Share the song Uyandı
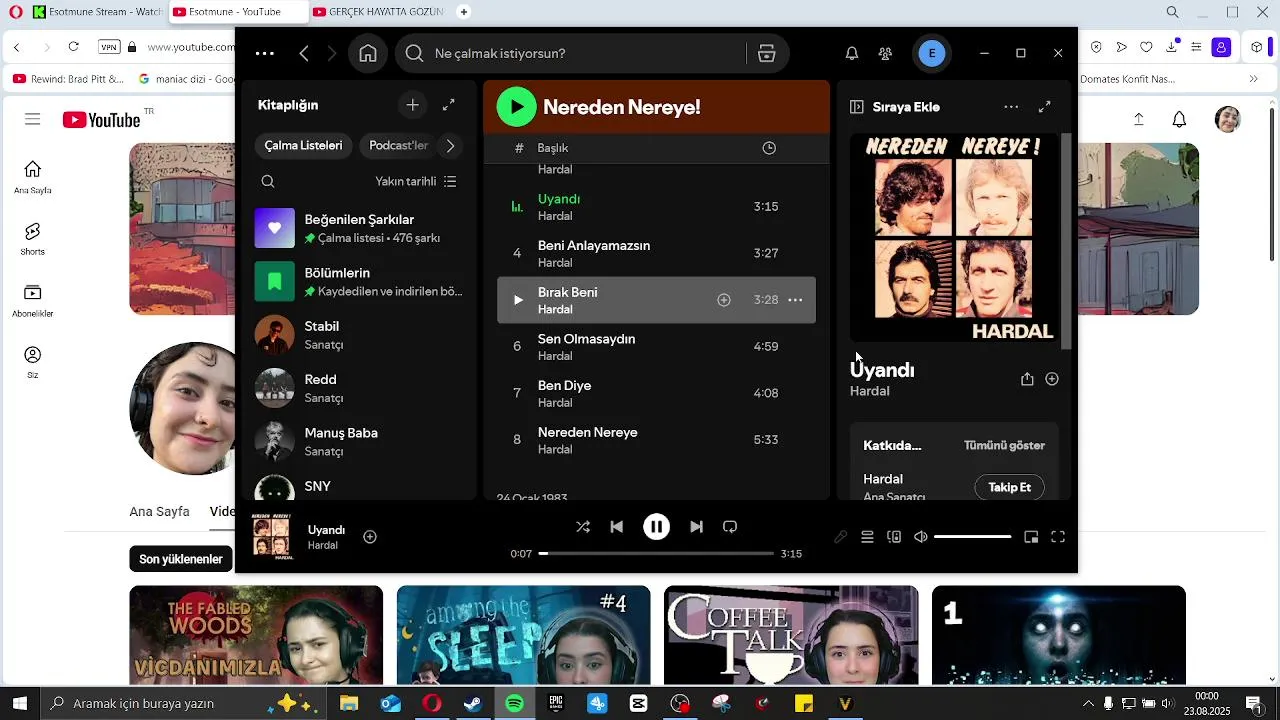 (1027, 379)
